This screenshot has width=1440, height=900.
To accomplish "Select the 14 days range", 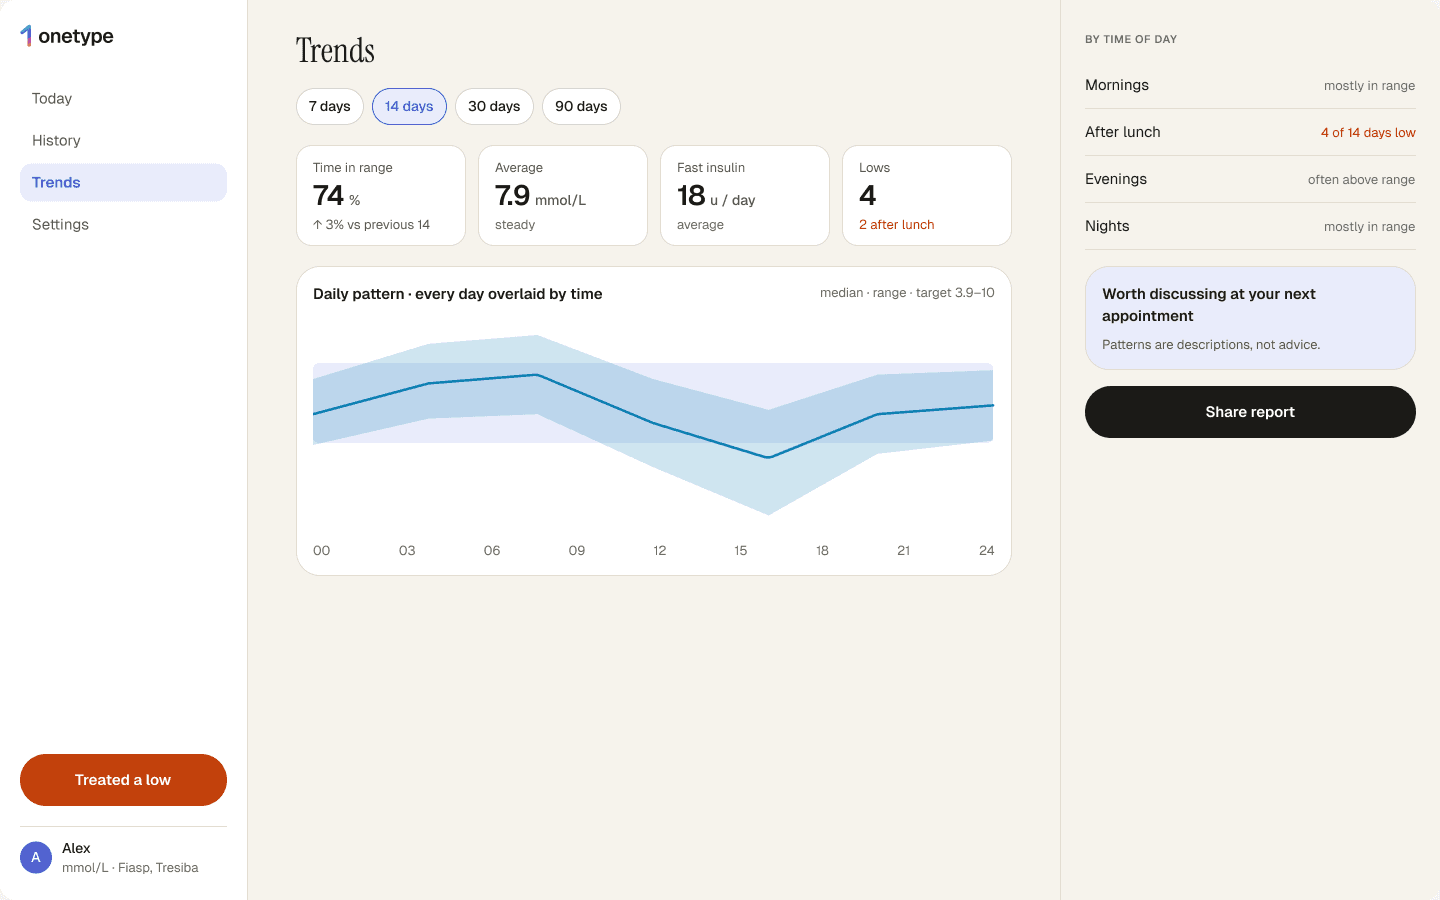I will tap(409, 106).
